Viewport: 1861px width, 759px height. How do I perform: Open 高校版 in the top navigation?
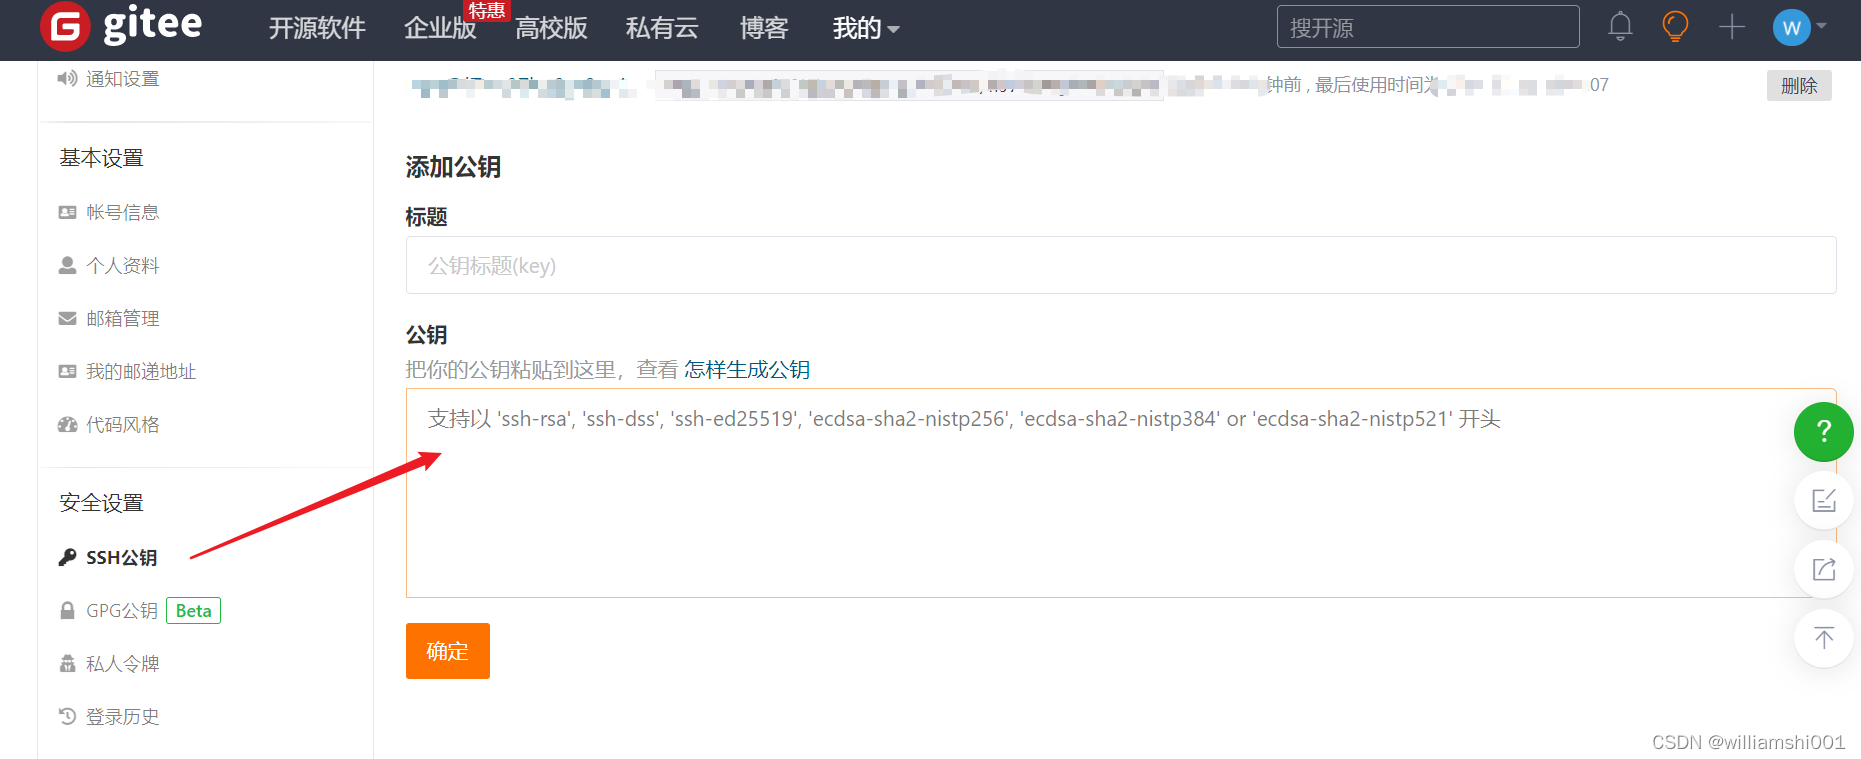(551, 28)
